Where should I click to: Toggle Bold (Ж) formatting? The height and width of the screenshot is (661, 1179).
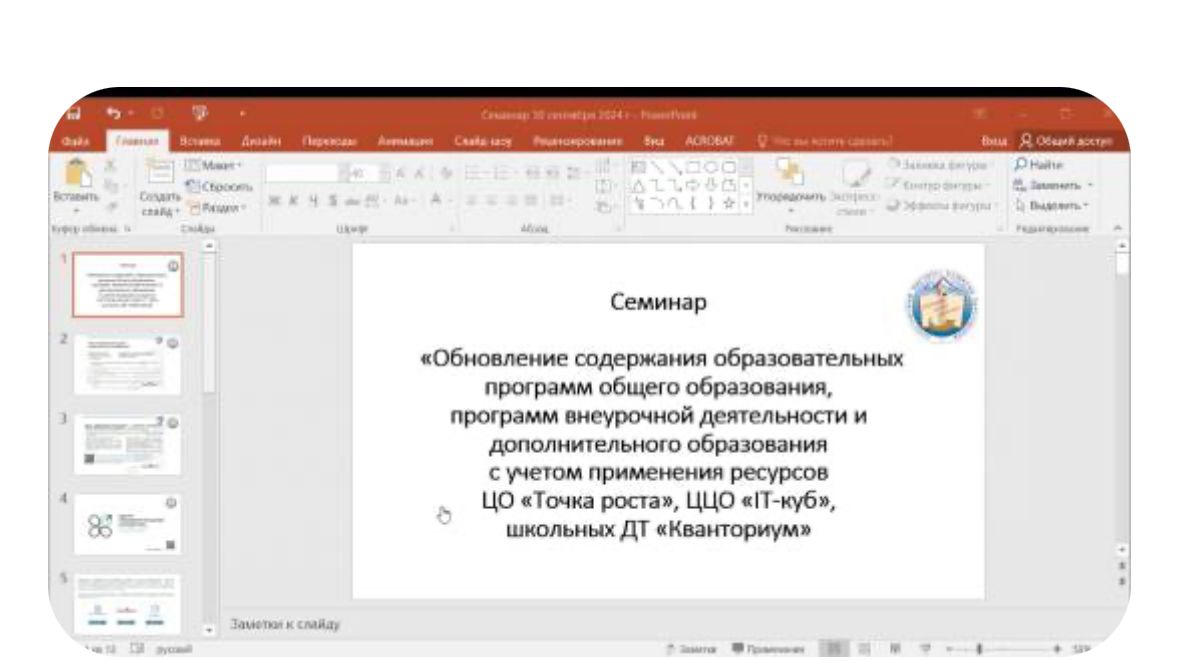coord(274,201)
